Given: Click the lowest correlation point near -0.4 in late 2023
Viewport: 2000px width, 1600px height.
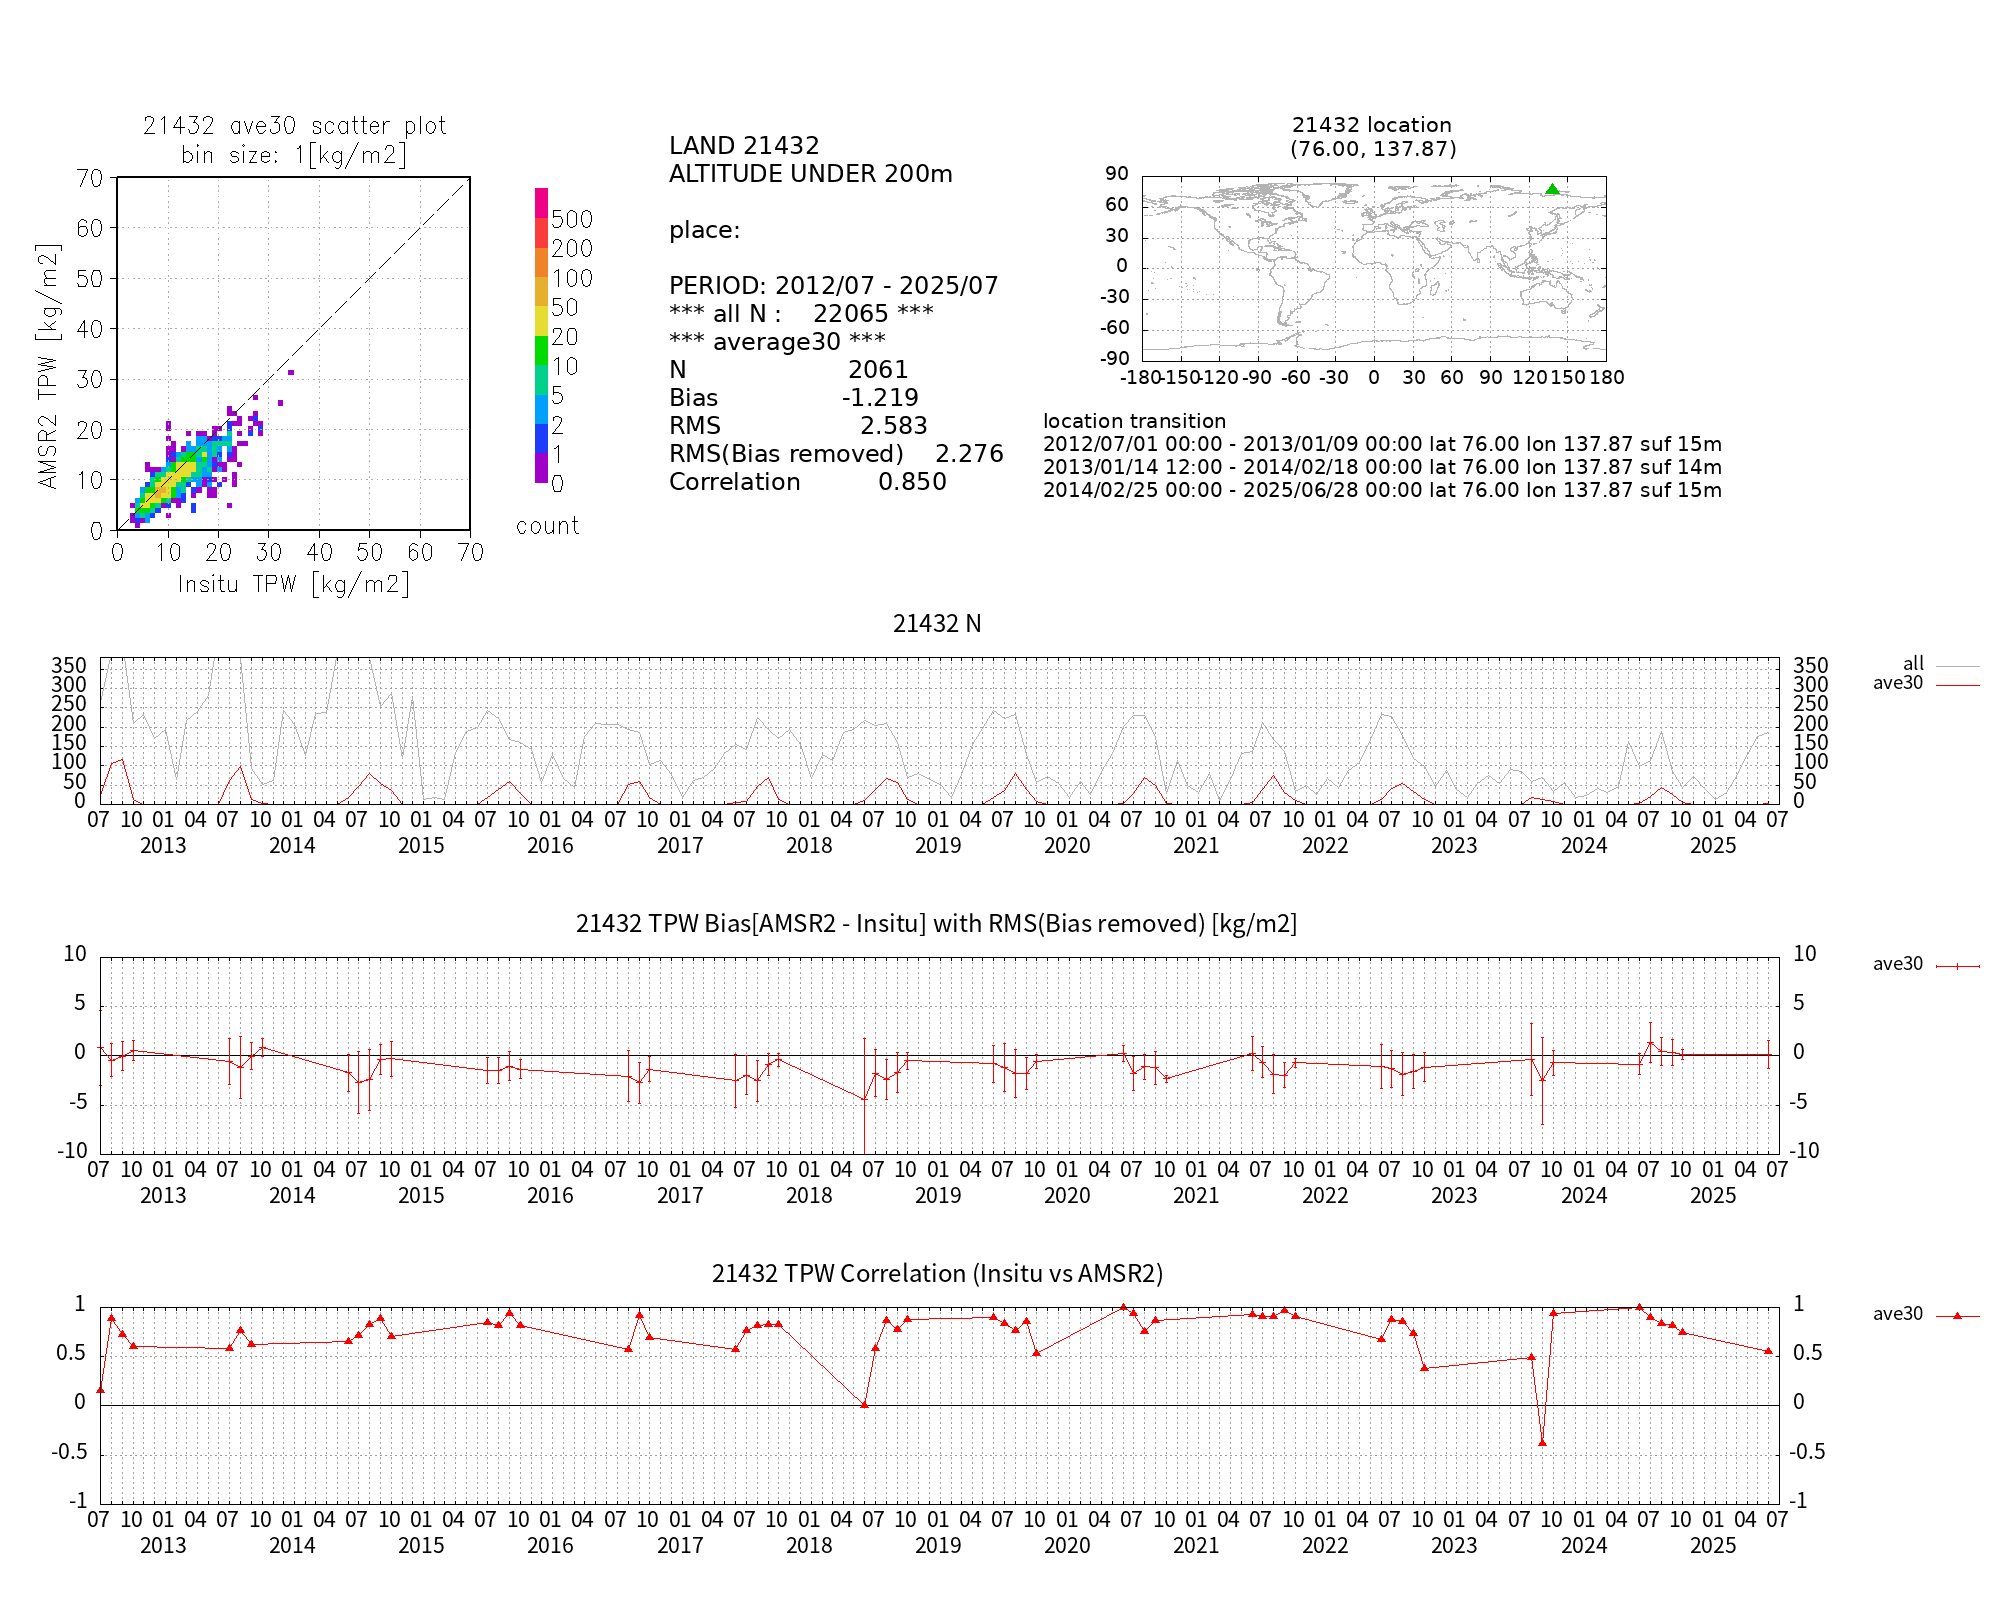Looking at the screenshot, I should click(1542, 1442).
